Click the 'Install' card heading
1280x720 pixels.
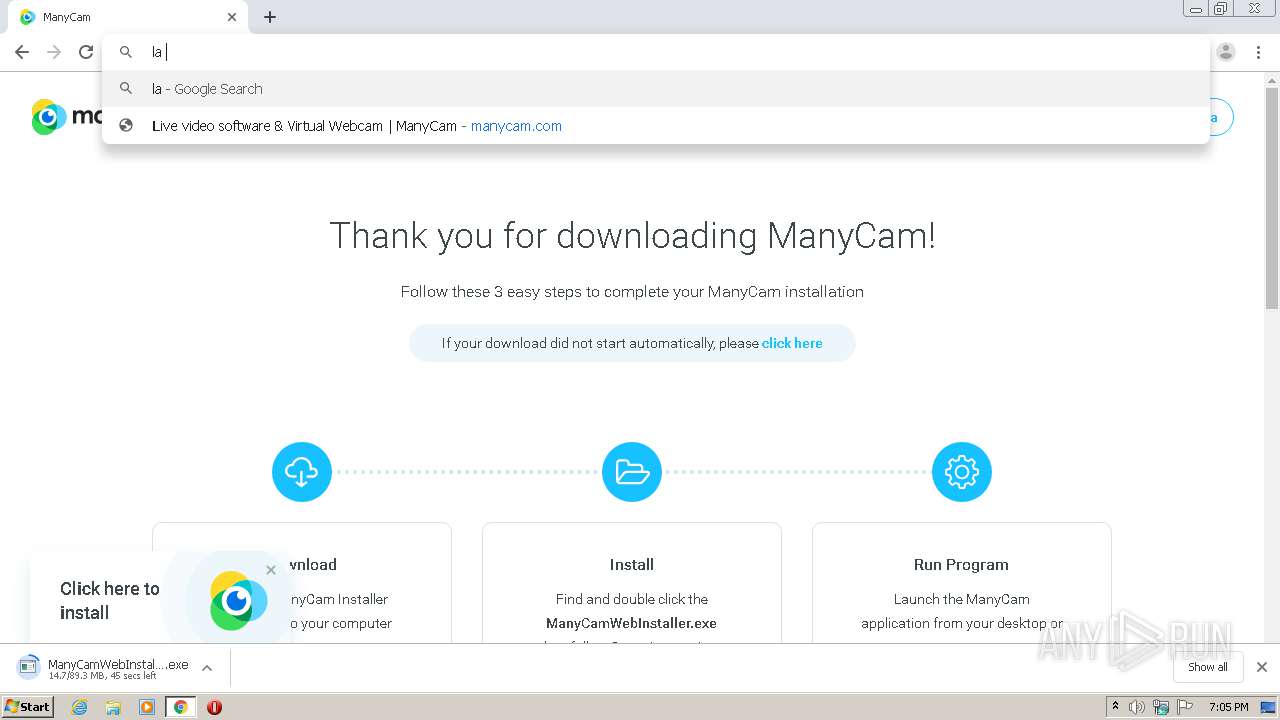click(632, 565)
